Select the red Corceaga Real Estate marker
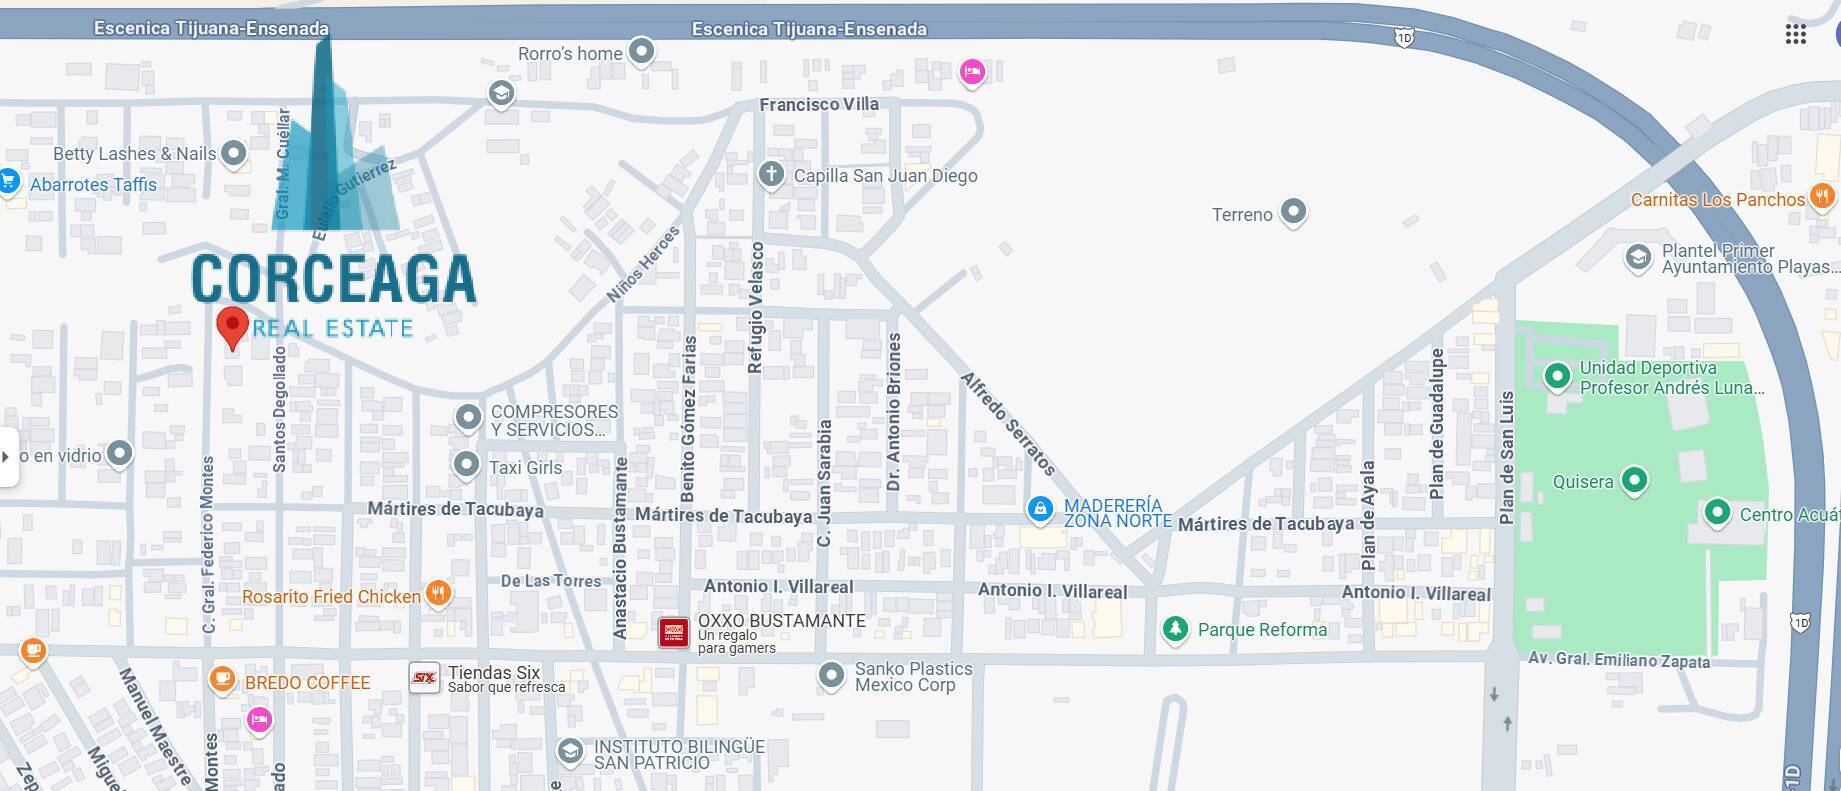Screen dimensions: 1841x791 [x=232, y=329]
